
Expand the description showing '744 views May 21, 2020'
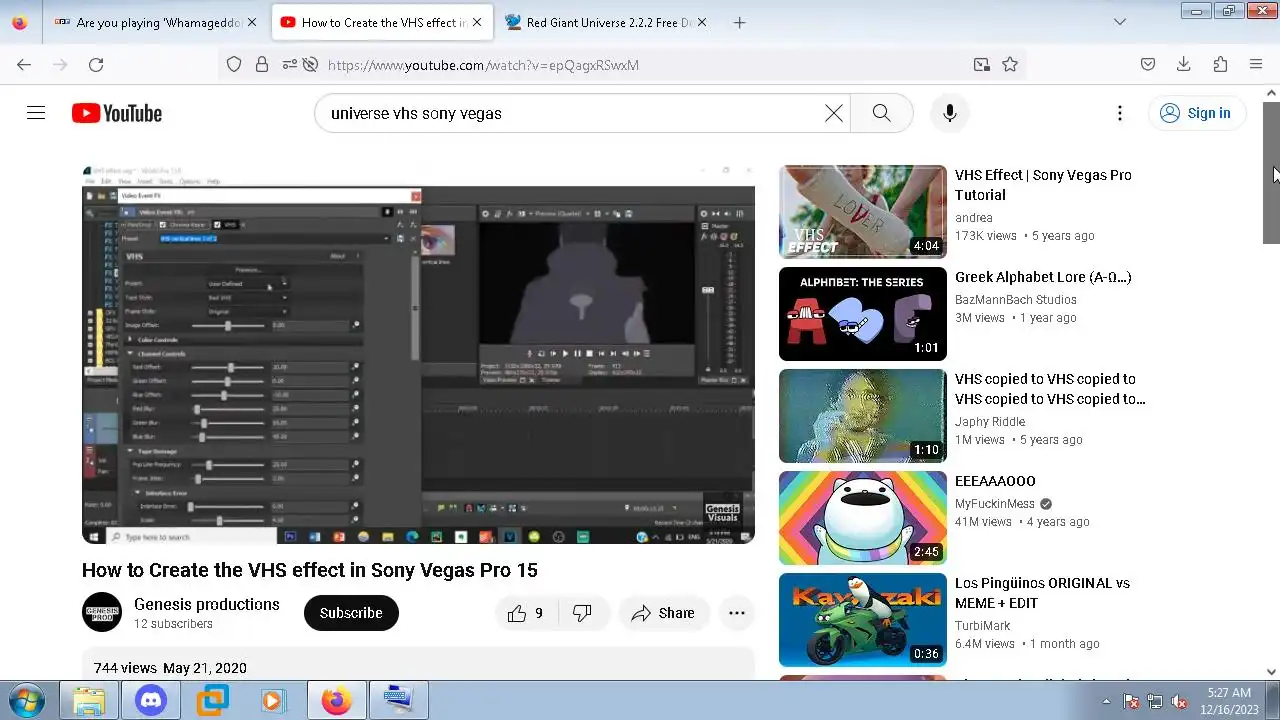(418, 668)
